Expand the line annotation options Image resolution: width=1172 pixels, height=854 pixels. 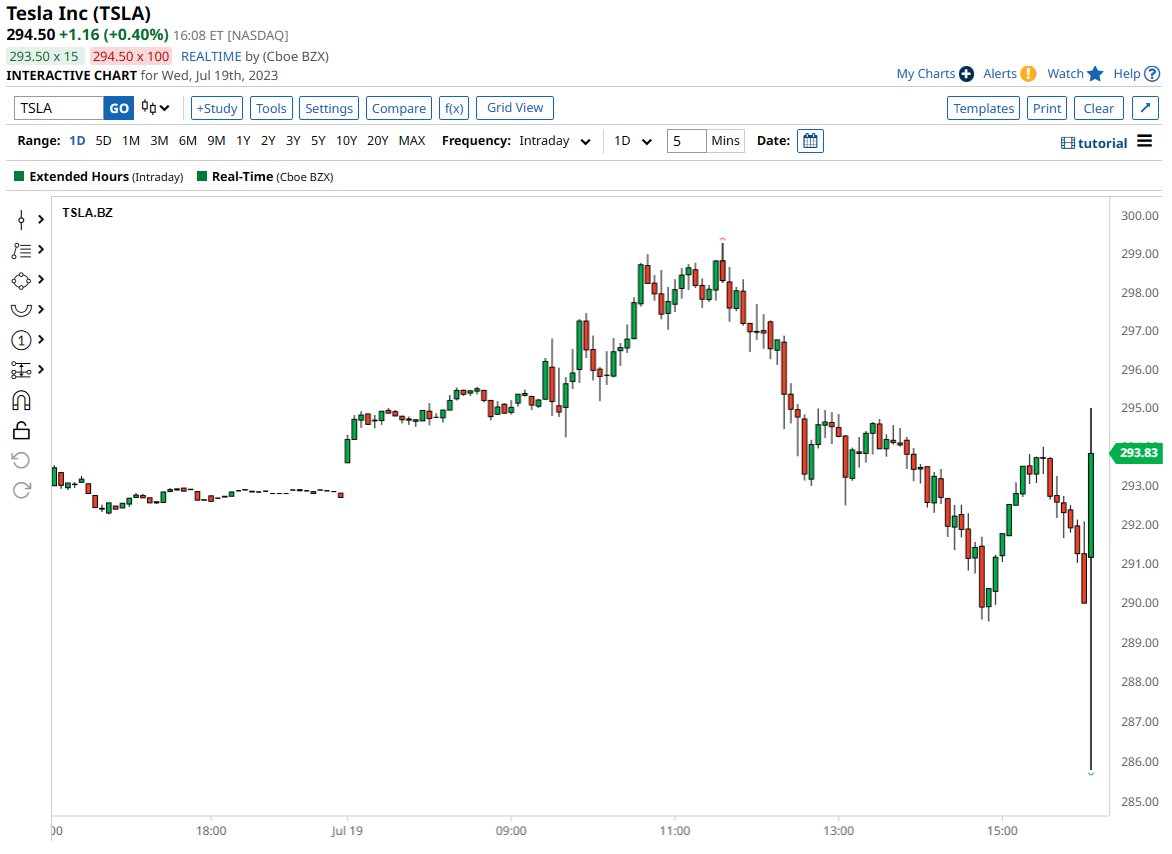(x=40, y=249)
